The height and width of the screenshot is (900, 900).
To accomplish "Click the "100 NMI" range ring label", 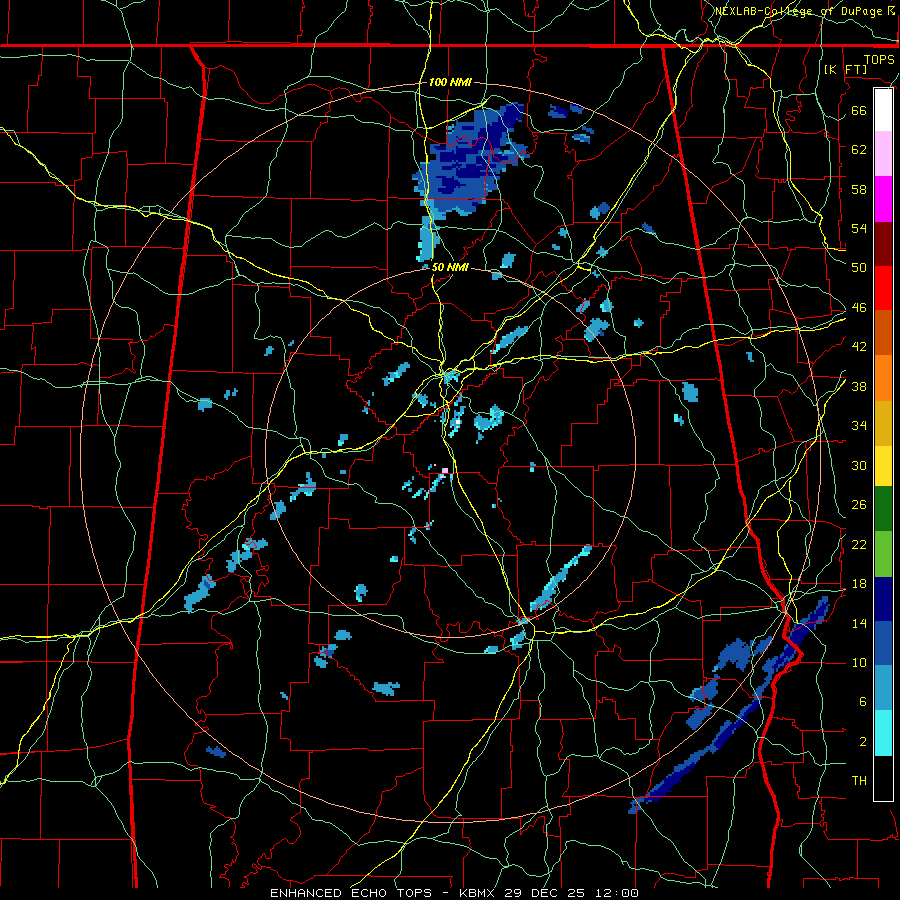I will pos(450,82).
